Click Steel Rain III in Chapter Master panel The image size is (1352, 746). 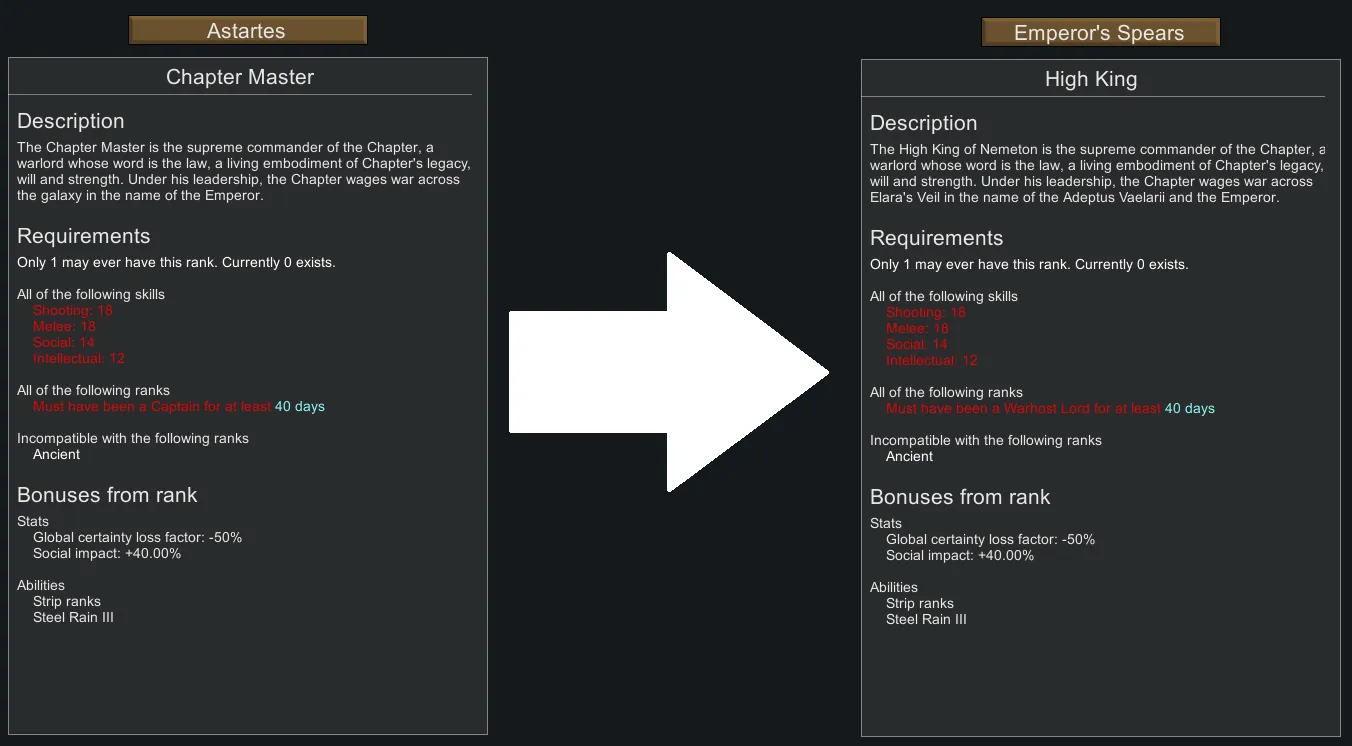pyautogui.click(x=73, y=617)
